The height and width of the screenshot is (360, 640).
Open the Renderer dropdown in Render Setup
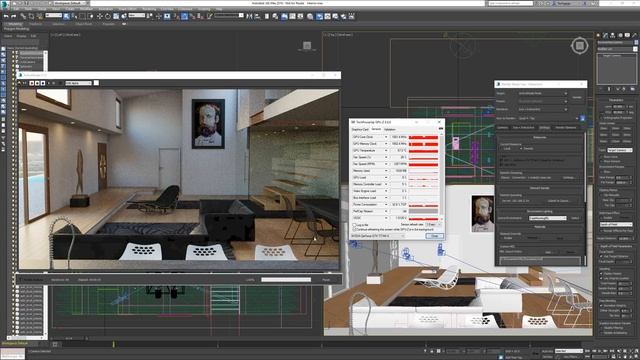pos(543,109)
